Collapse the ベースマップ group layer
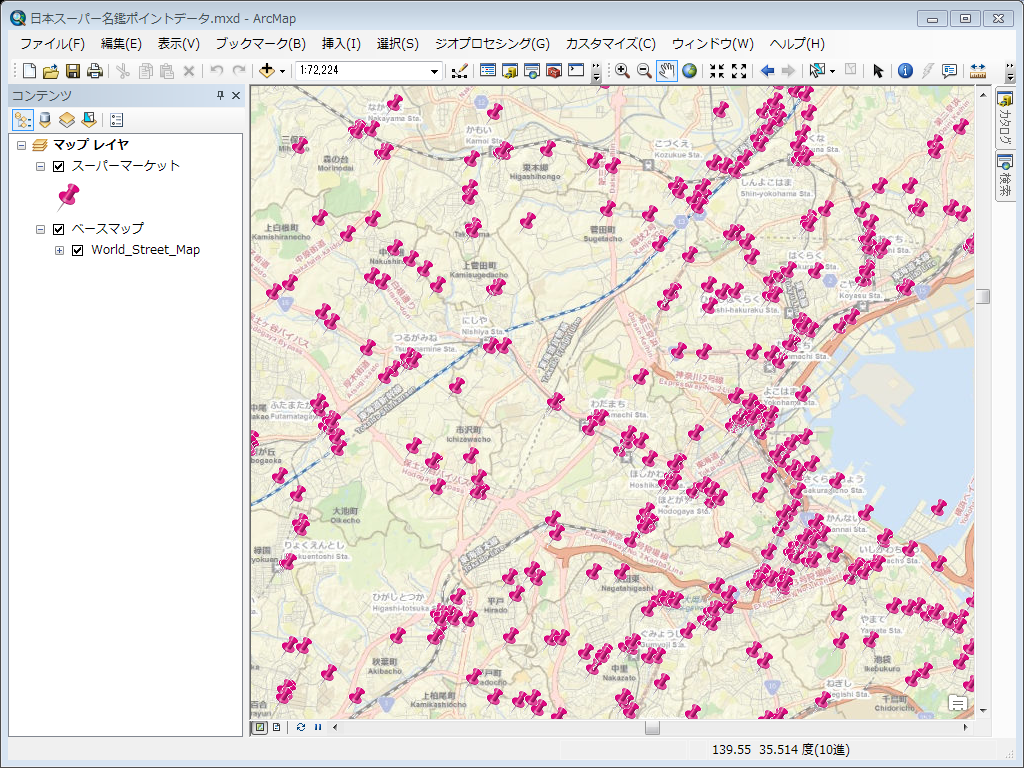 pos(40,229)
